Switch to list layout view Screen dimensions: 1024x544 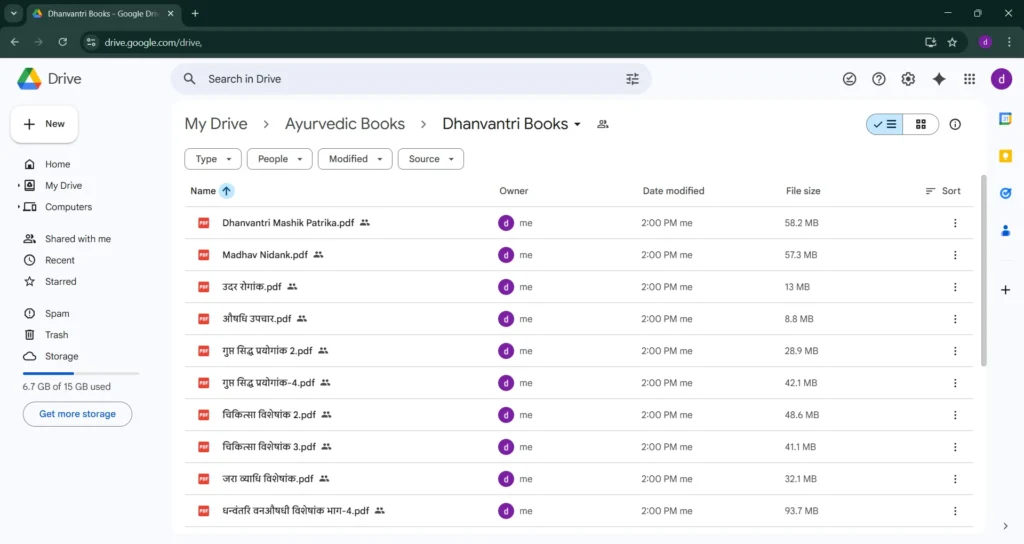click(x=885, y=124)
